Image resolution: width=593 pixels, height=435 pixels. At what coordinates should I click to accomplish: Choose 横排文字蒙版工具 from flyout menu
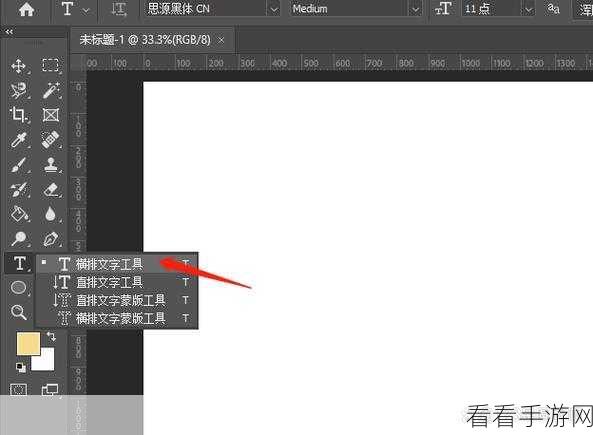(117, 318)
